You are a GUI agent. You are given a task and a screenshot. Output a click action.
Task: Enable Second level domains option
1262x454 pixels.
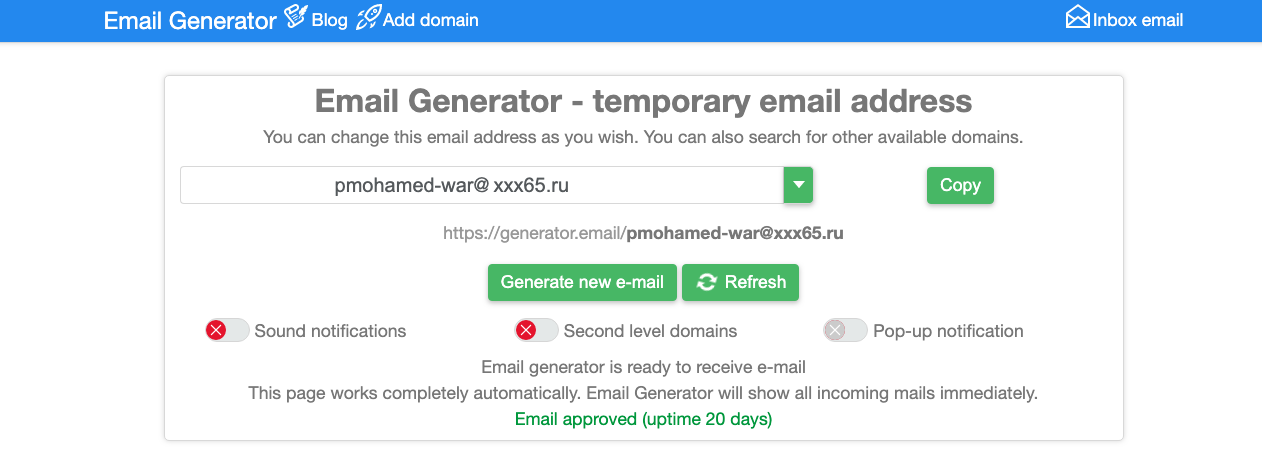click(x=536, y=330)
